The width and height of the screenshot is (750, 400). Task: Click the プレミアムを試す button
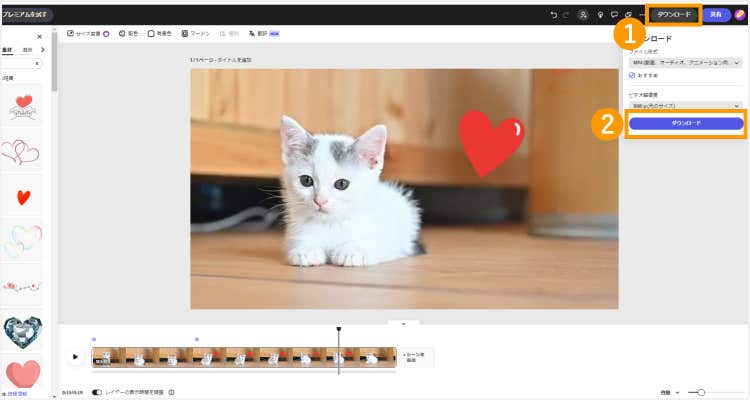point(26,15)
